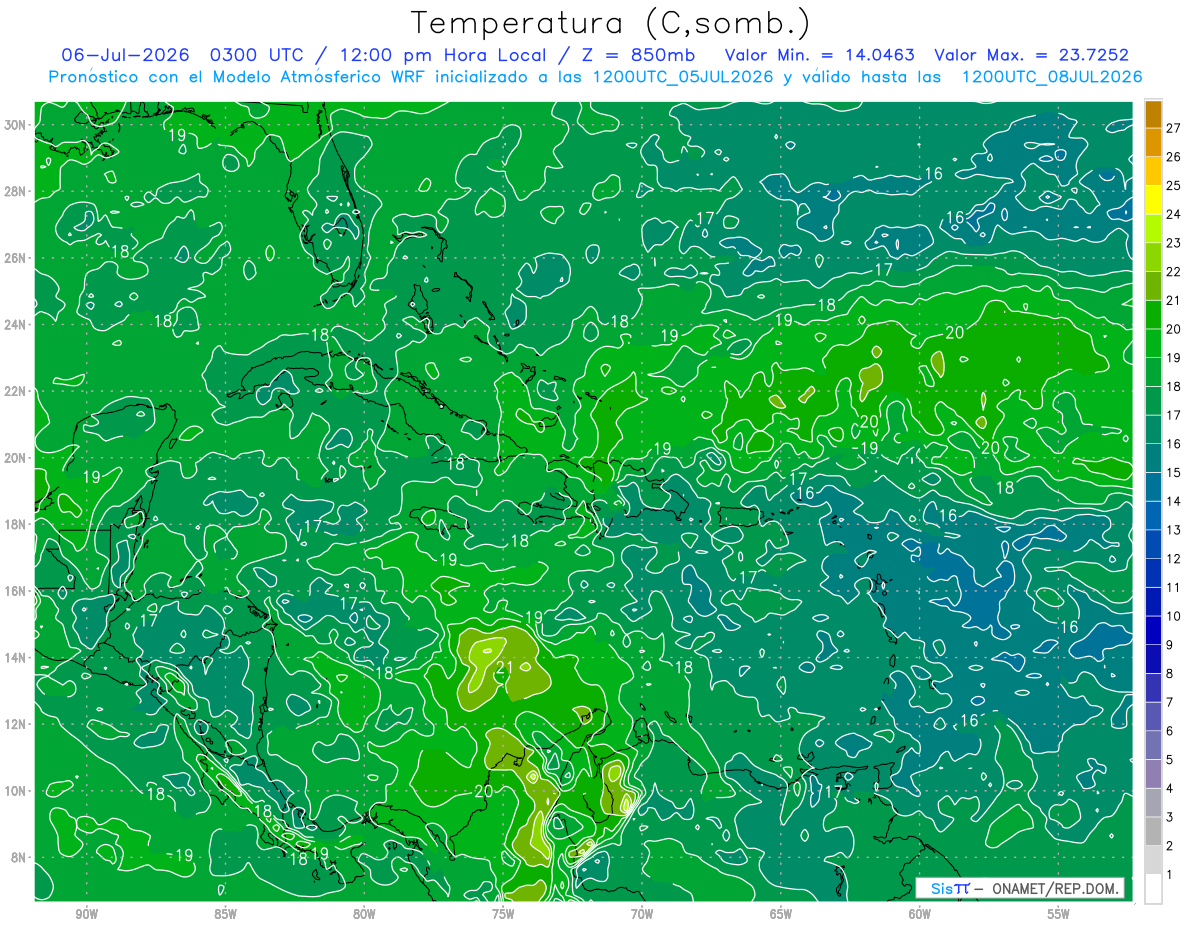Click the '85W' longitude axis label
Screen dimensions: 1200x927
click(x=225, y=915)
